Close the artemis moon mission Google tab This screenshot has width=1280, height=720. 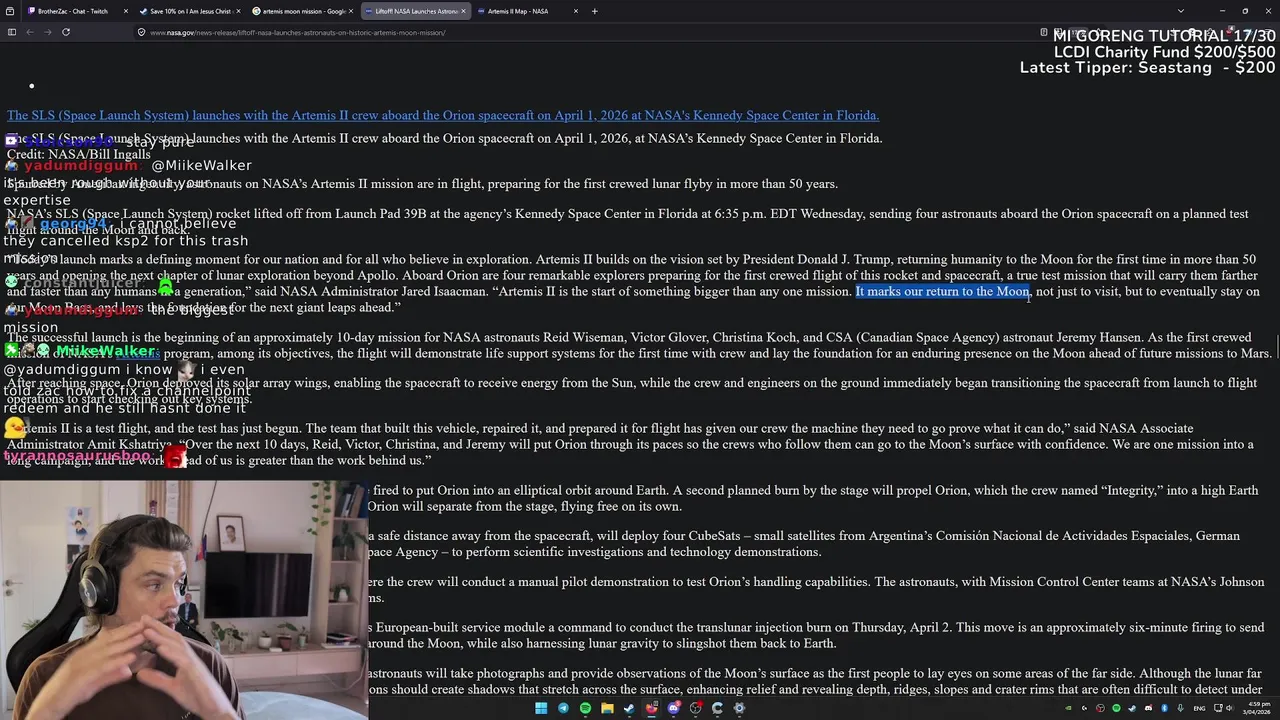[x=352, y=11]
